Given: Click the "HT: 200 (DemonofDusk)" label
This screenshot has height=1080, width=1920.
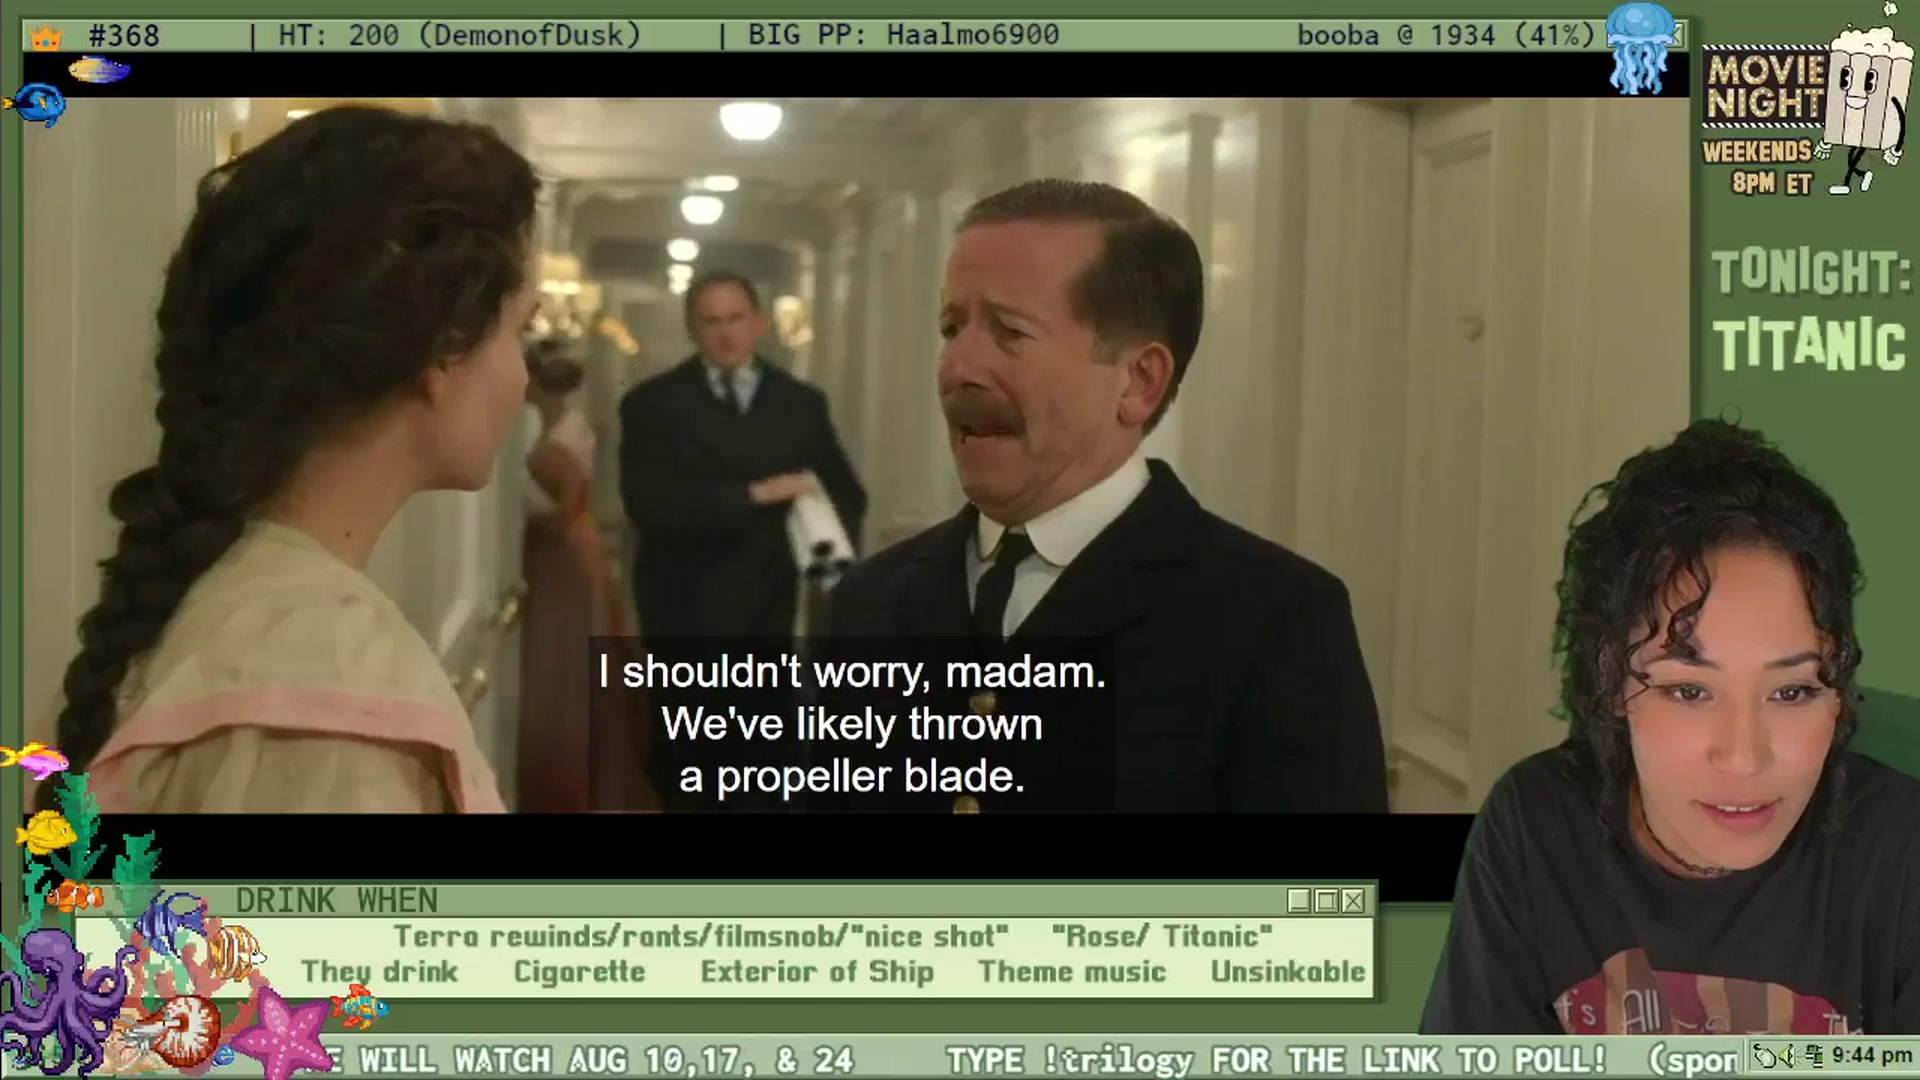Looking at the screenshot, I should click(459, 36).
